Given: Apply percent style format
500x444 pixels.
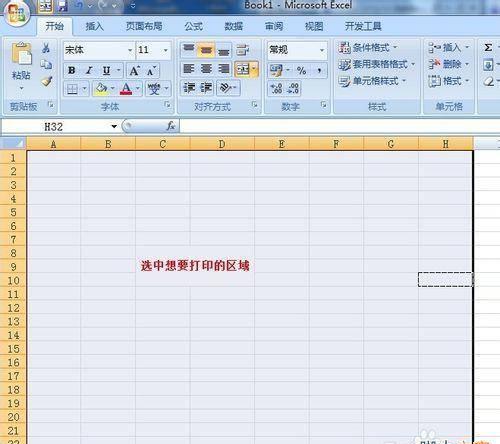Looking at the screenshot, I should [301, 70].
